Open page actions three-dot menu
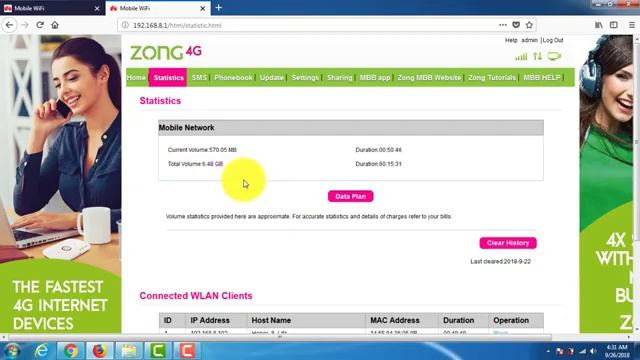The height and width of the screenshot is (360, 640). (503, 25)
